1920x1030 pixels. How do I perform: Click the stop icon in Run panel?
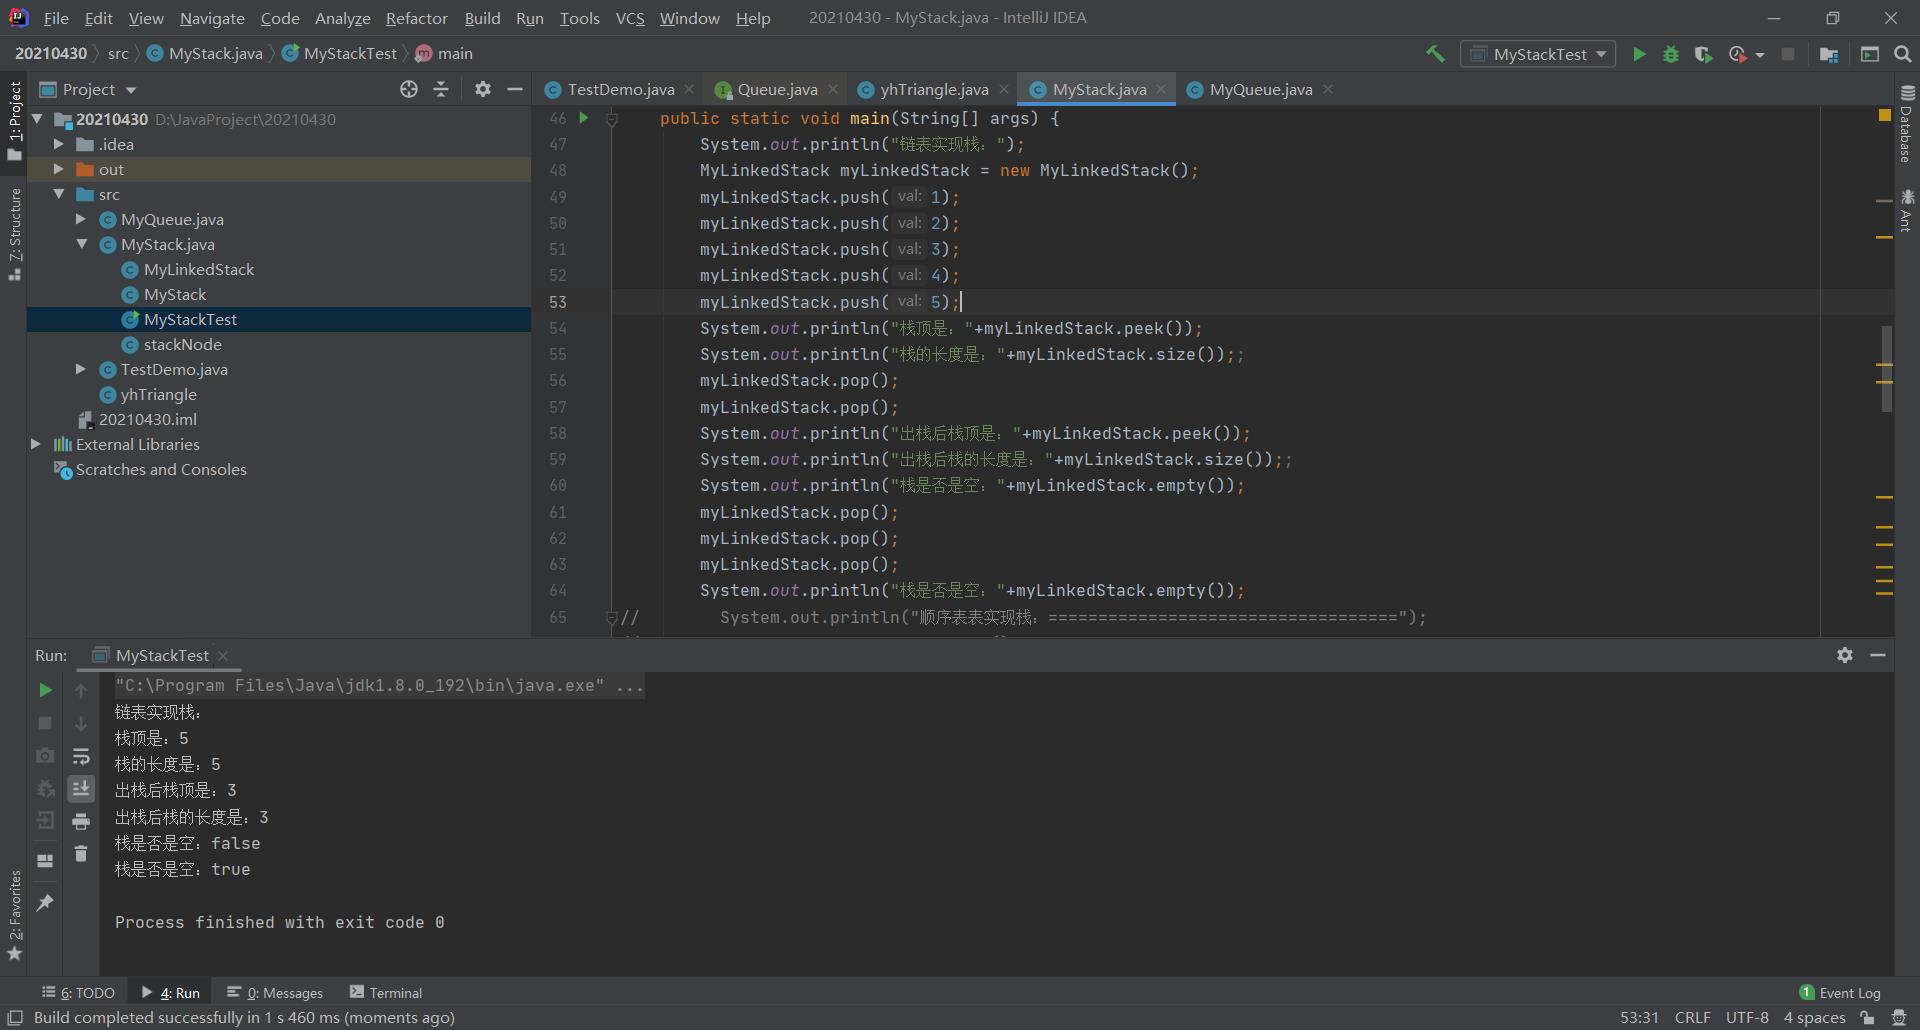(45, 723)
